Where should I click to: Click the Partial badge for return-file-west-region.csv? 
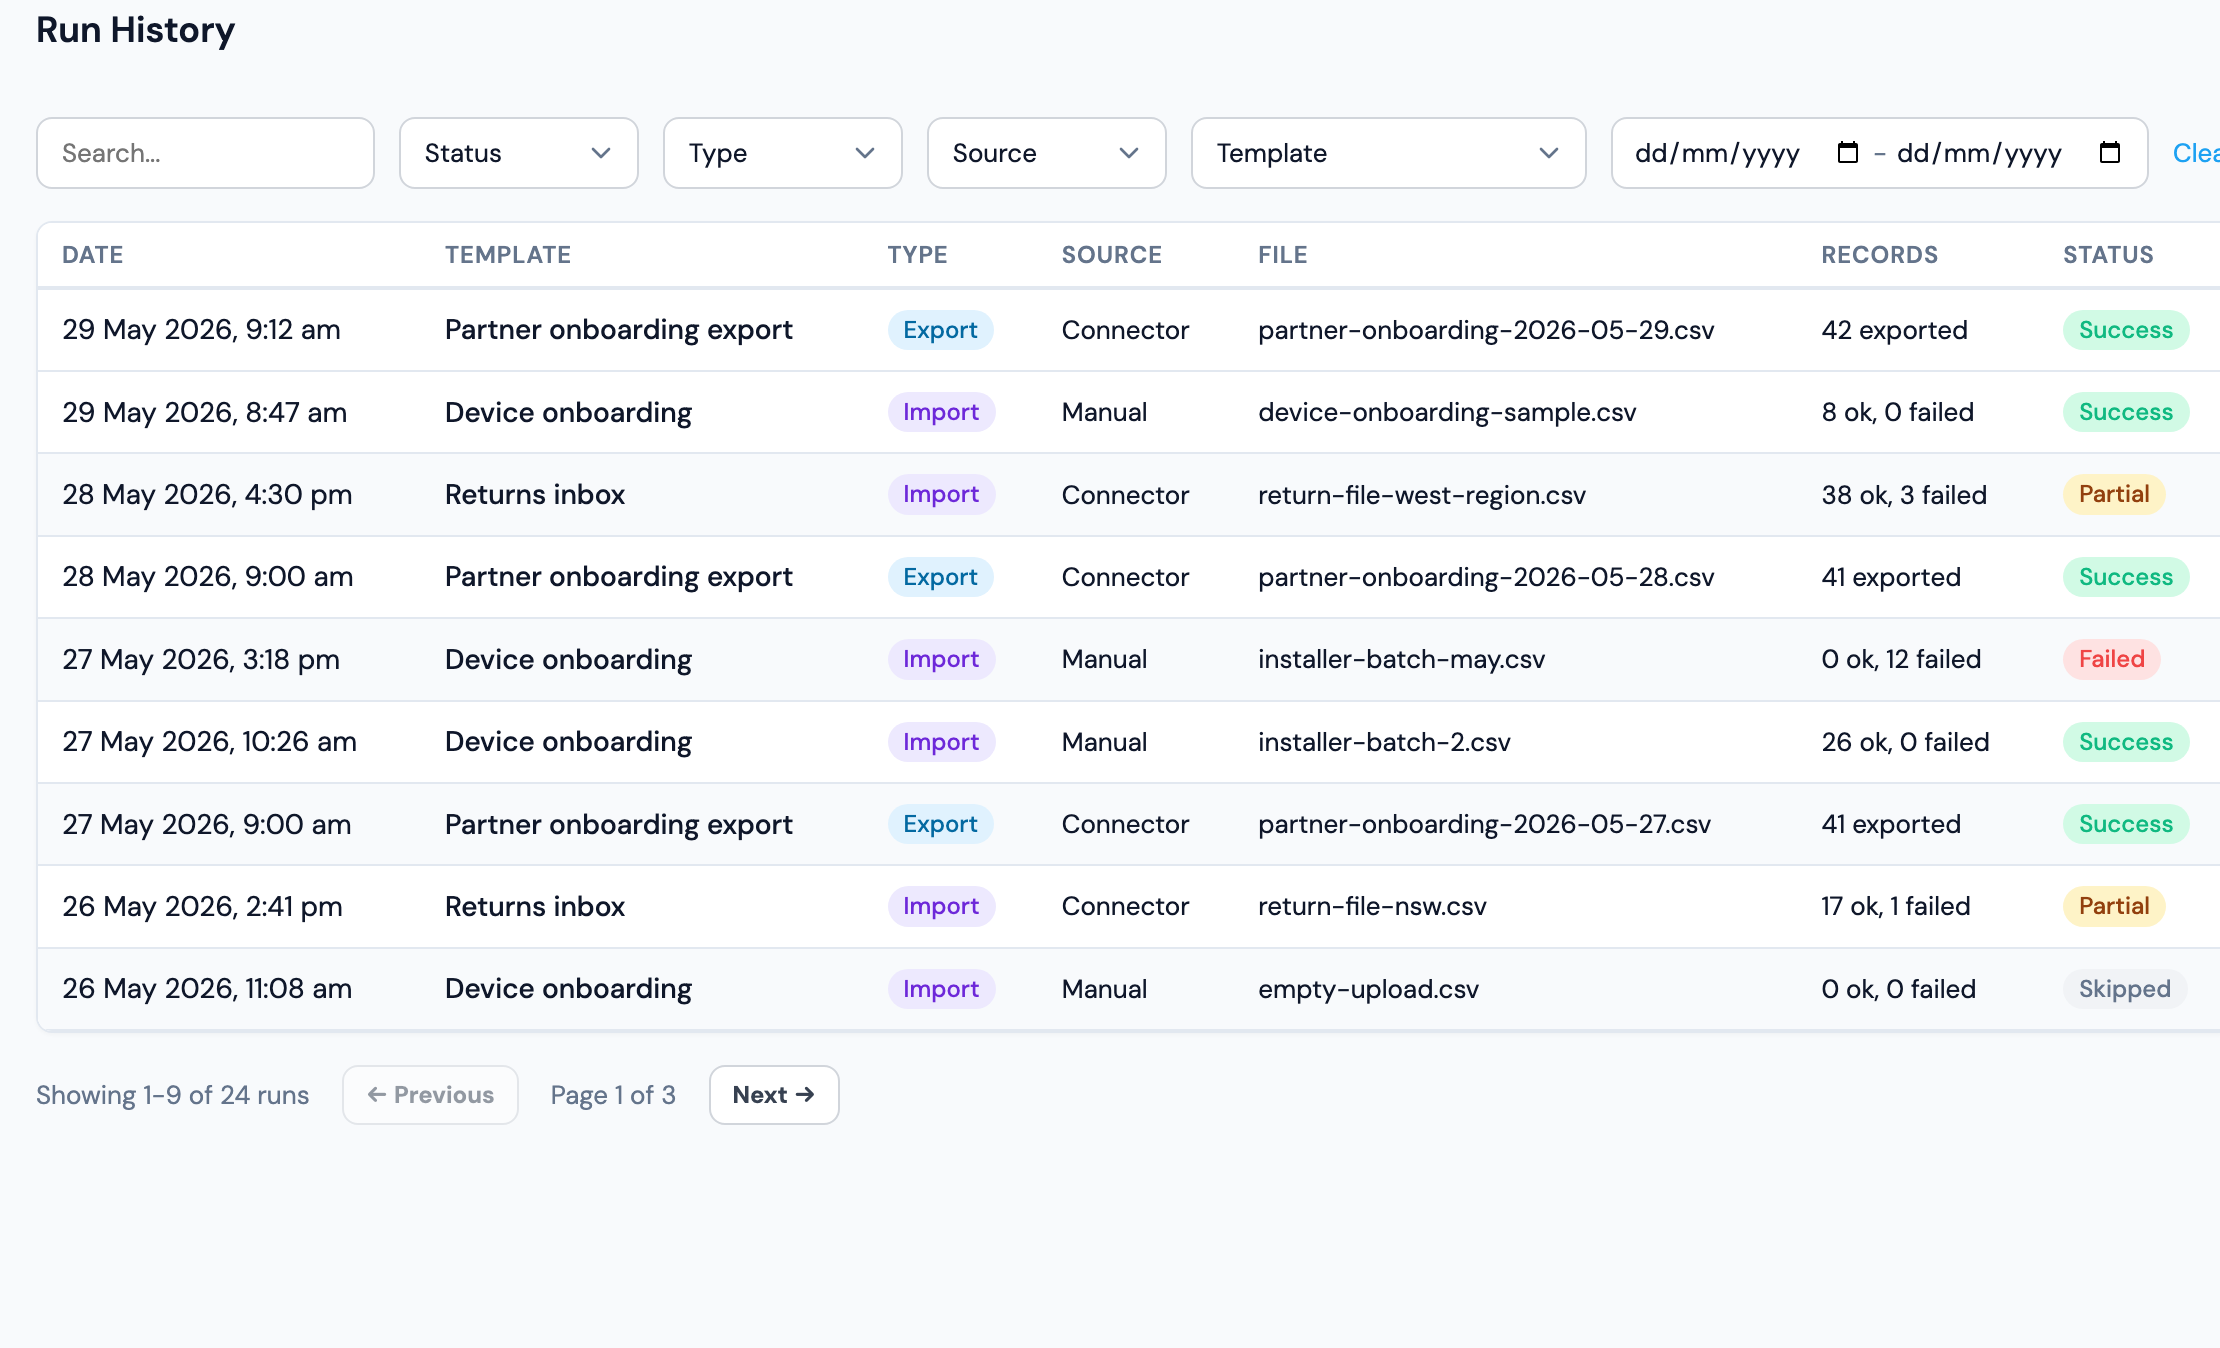[2114, 494]
